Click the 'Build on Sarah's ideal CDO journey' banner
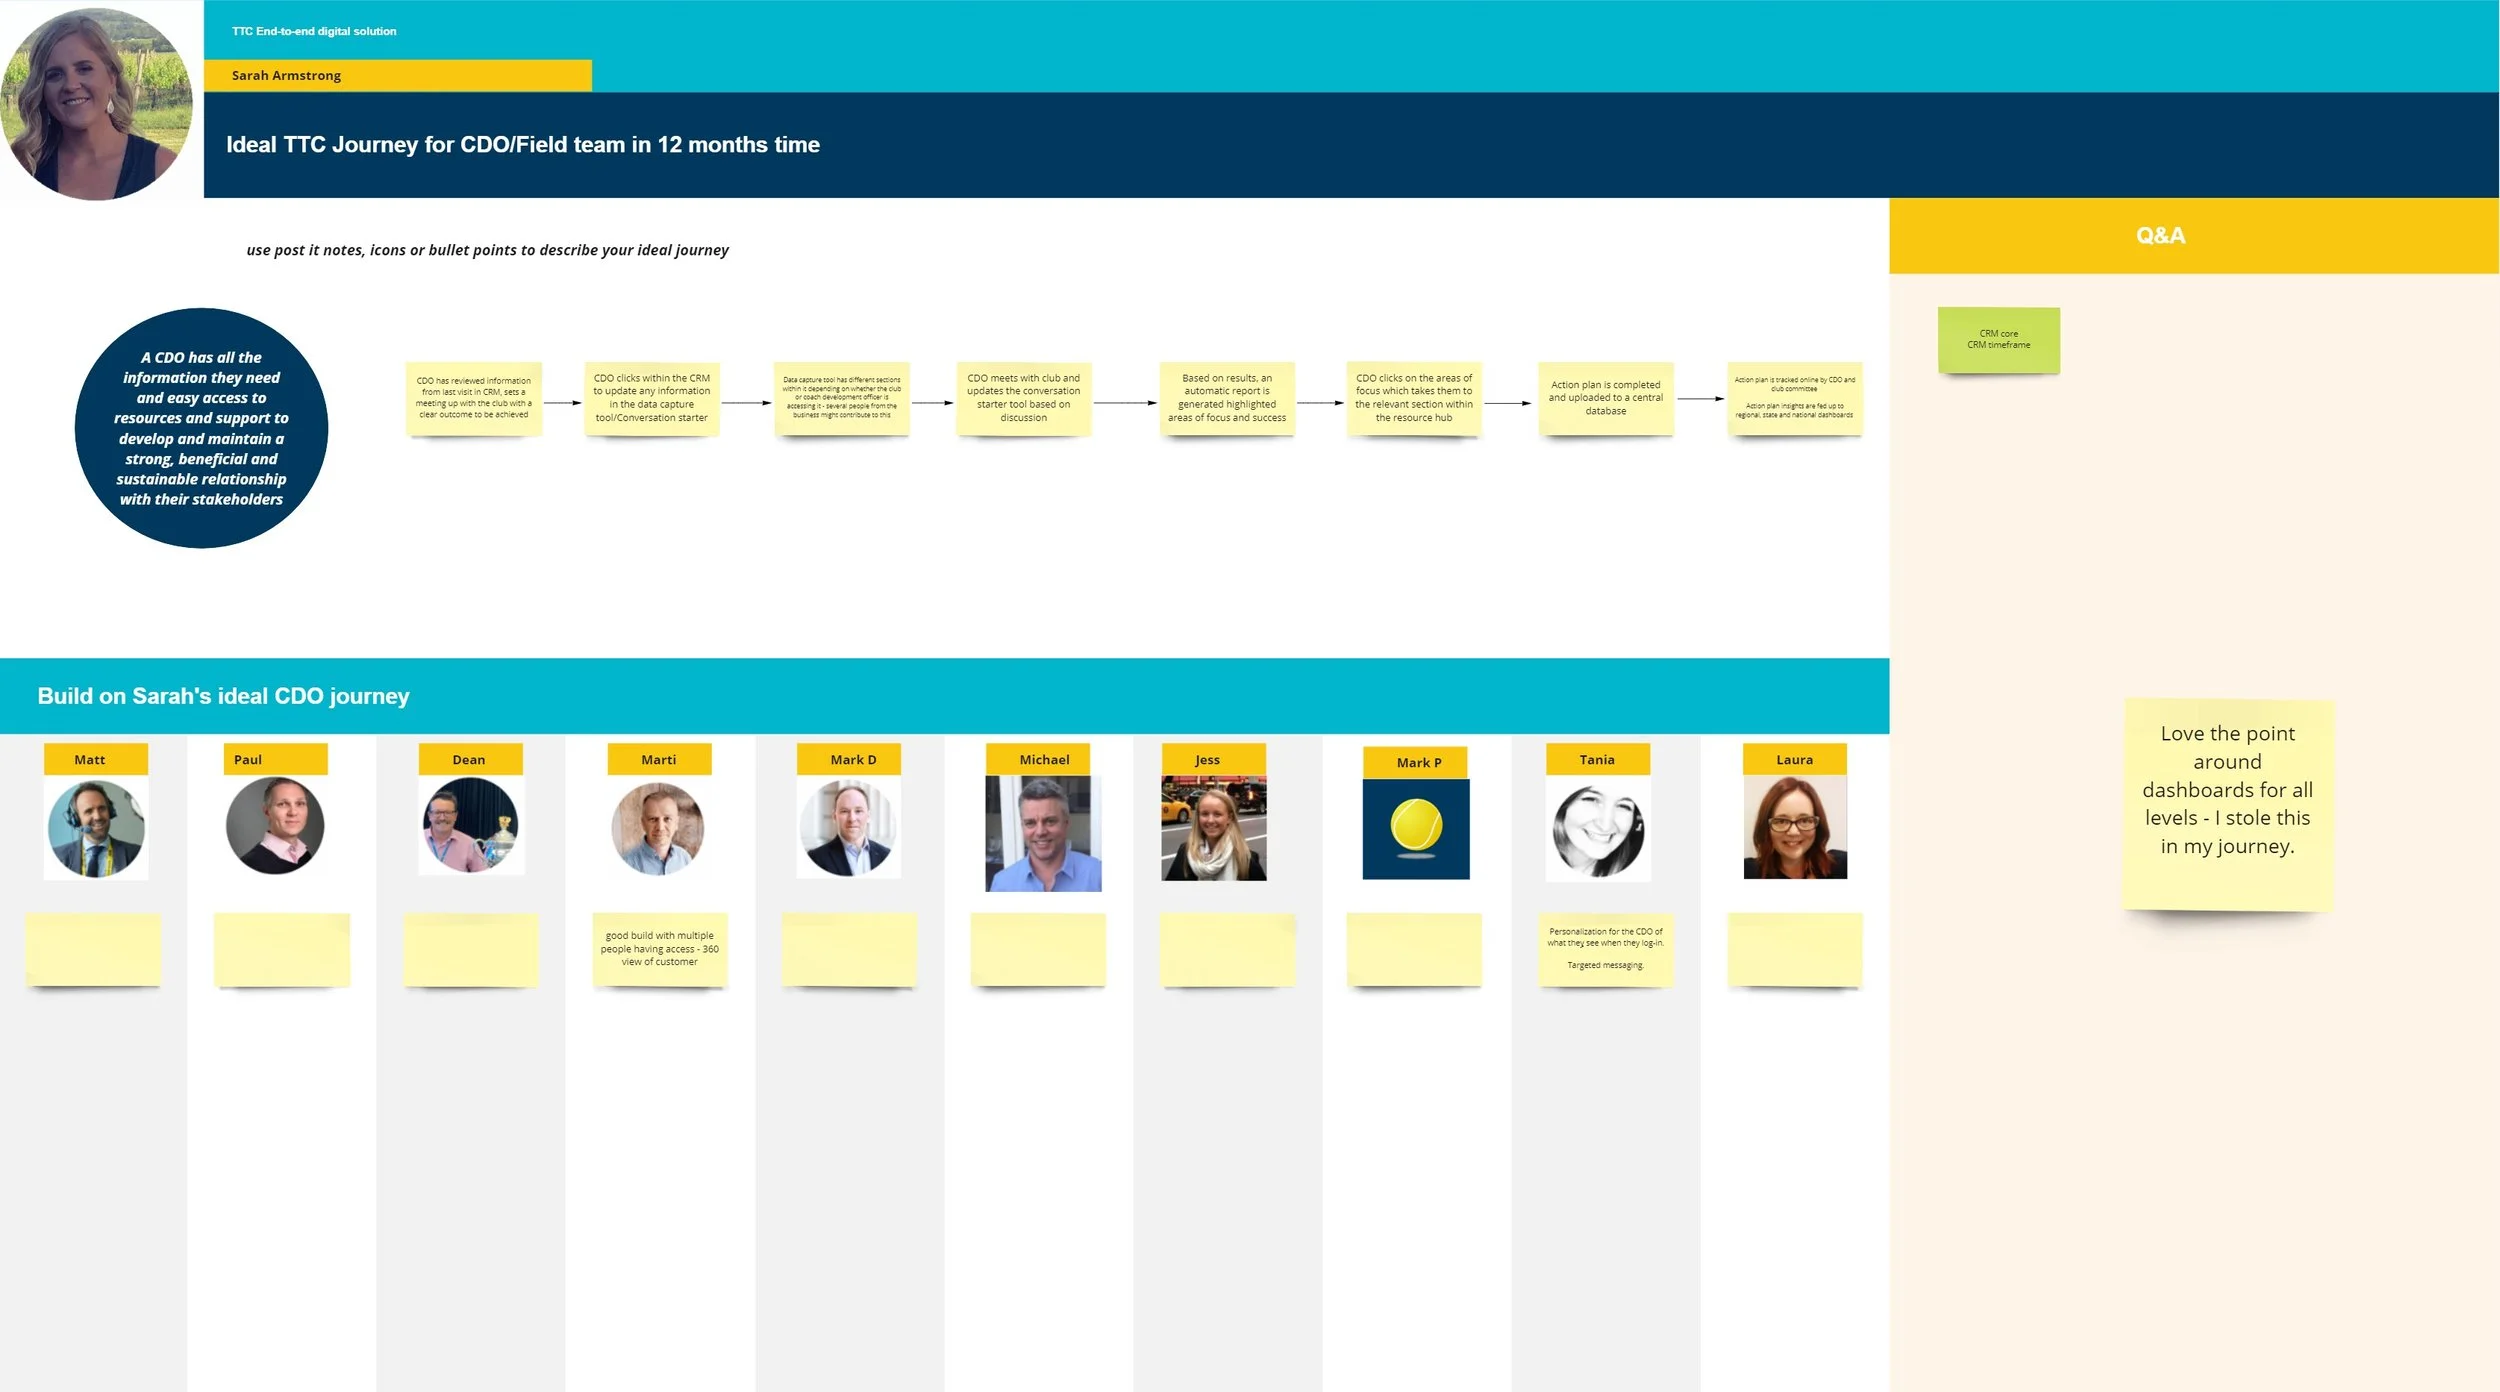This screenshot has height=1392, width=2500. pyautogui.click(x=223, y=696)
